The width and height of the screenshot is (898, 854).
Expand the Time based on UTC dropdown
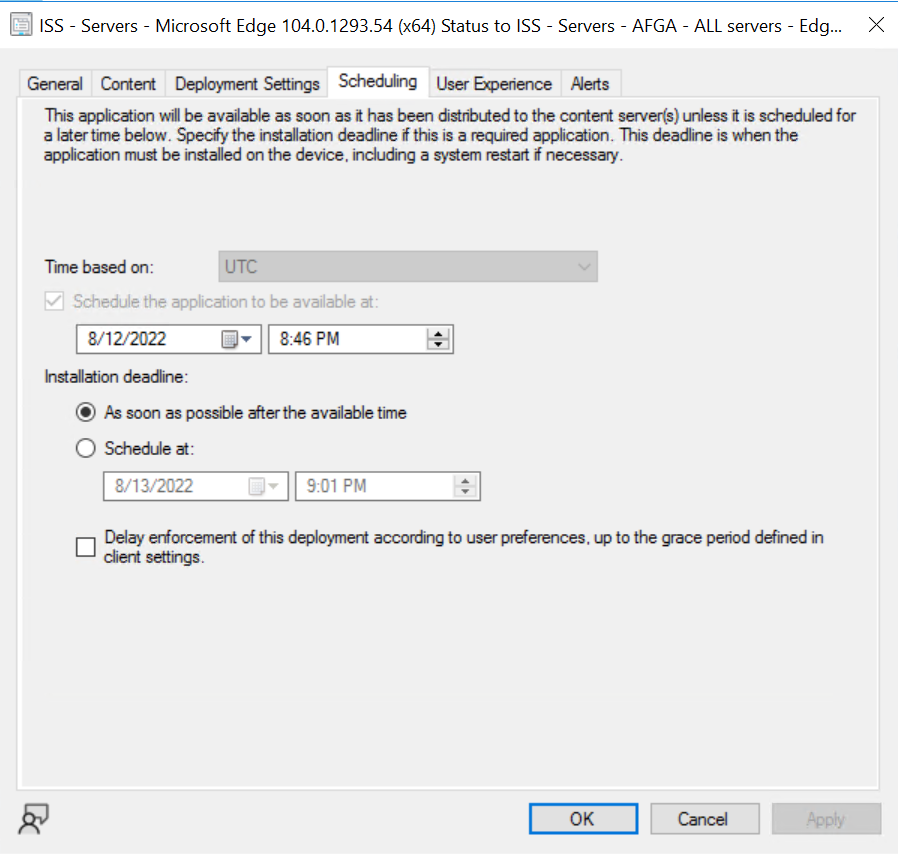click(x=408, y=266)
